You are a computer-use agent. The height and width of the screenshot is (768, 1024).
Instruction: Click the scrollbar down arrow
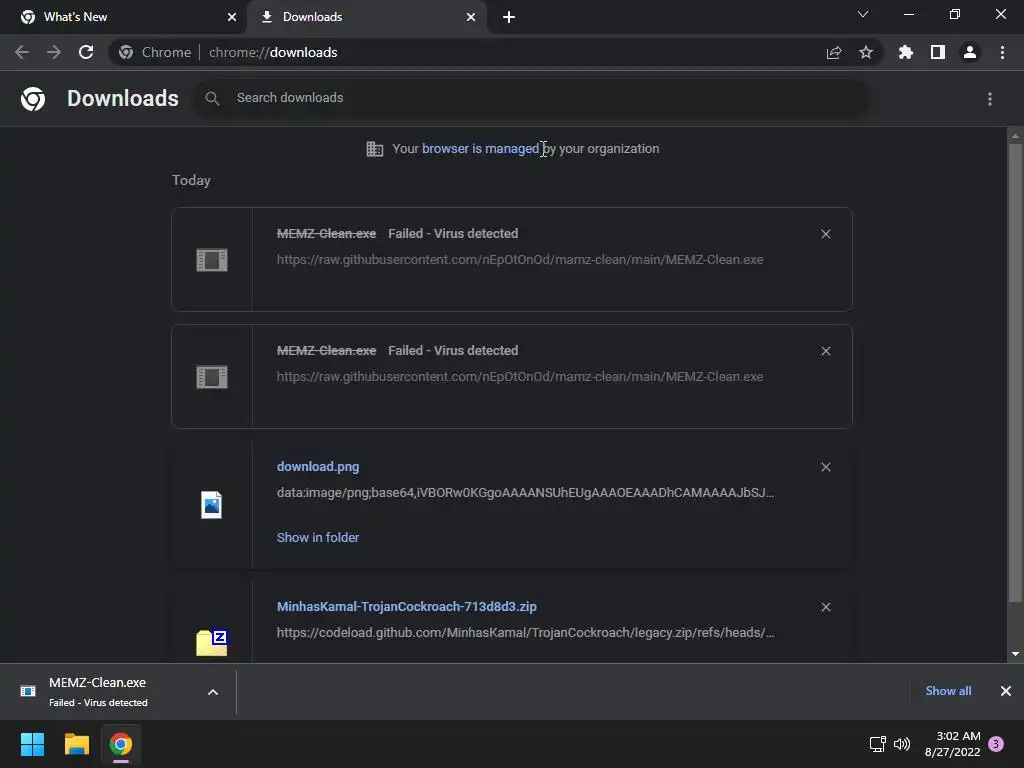tap(1015, 654)
